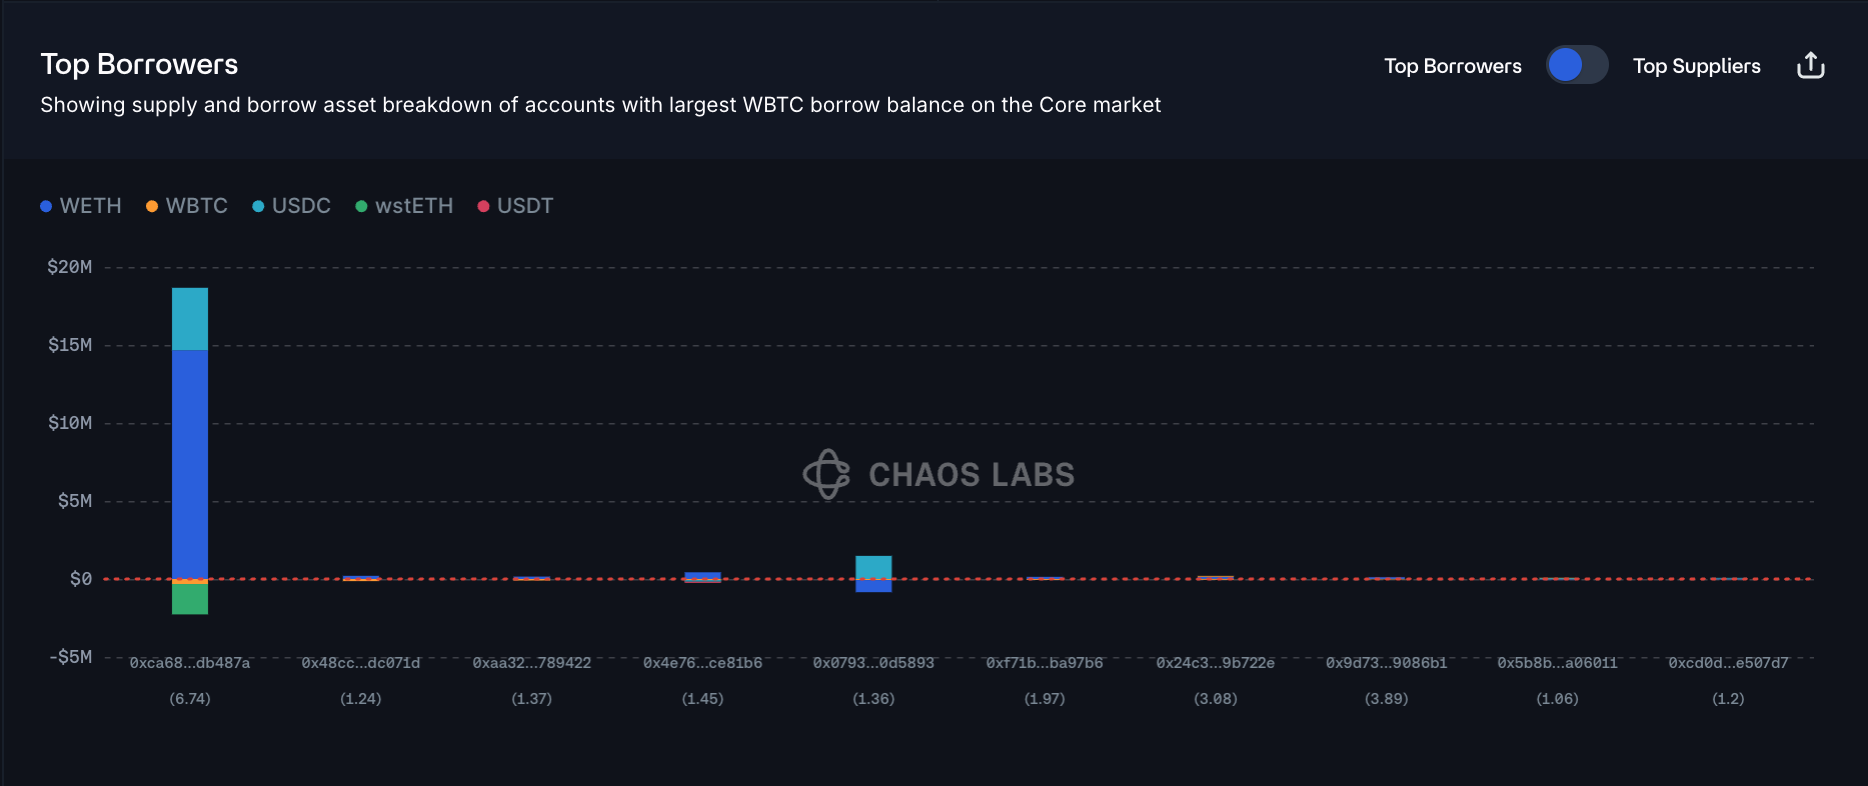This screenshot has width=1868, height=786.
Task: Click the export share icon
Action: click(1811, 66)
